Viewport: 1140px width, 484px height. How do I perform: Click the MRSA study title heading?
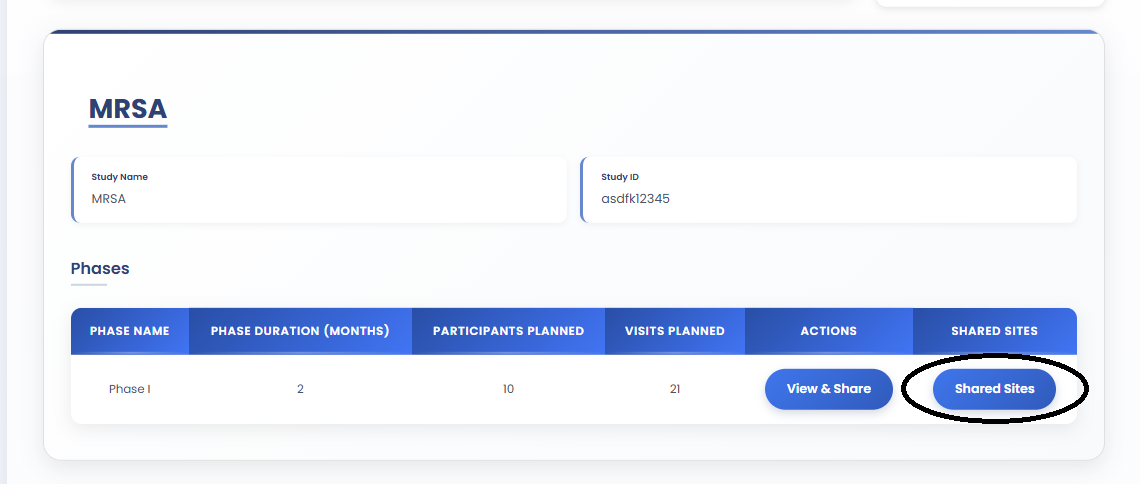pos(127,108)
